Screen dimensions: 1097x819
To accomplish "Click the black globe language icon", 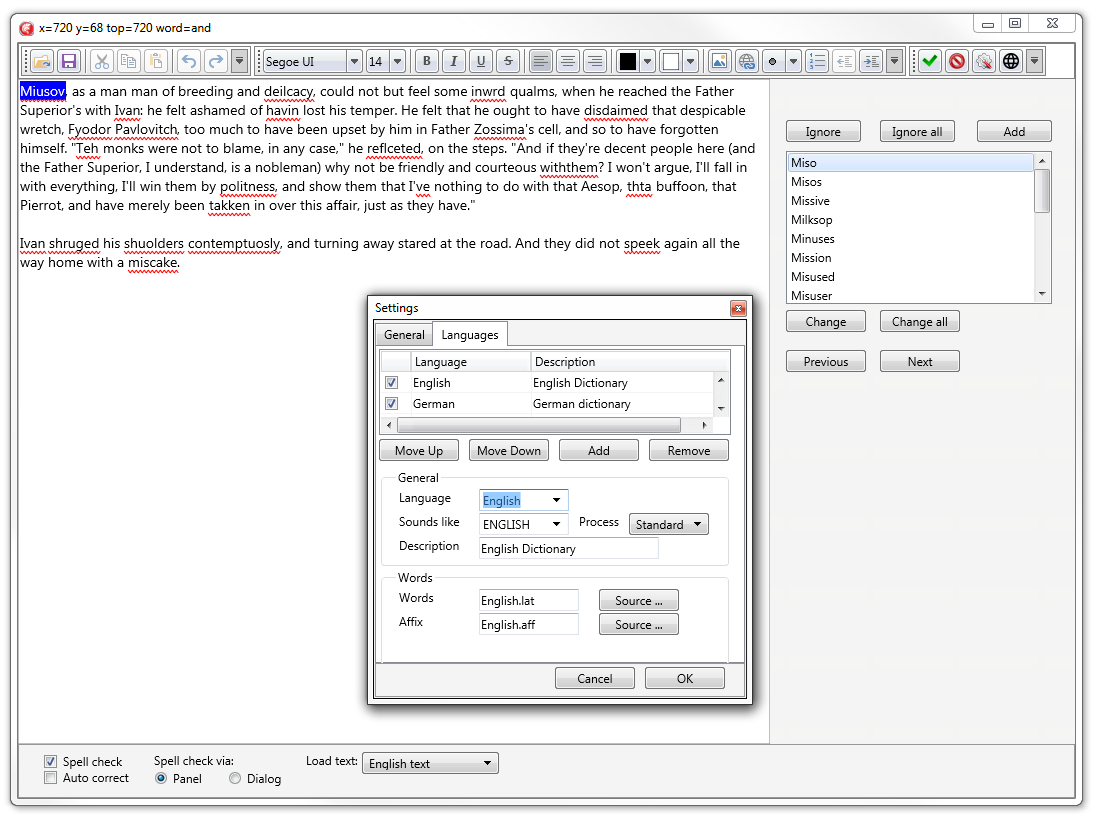I will point(1011,62).
